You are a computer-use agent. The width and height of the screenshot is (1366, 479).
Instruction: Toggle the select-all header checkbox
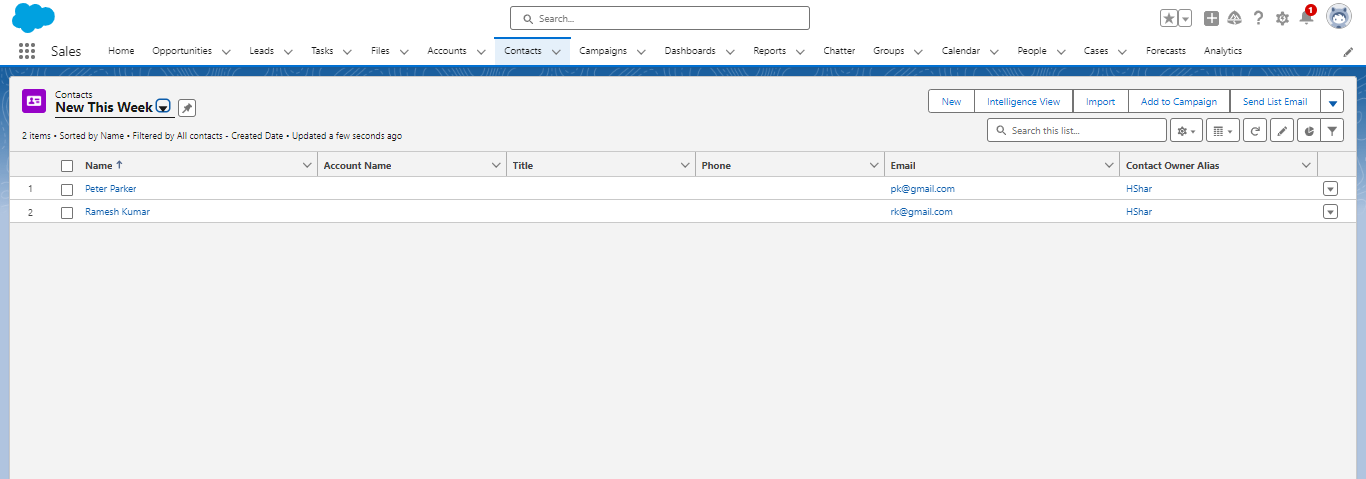point(67,166)
